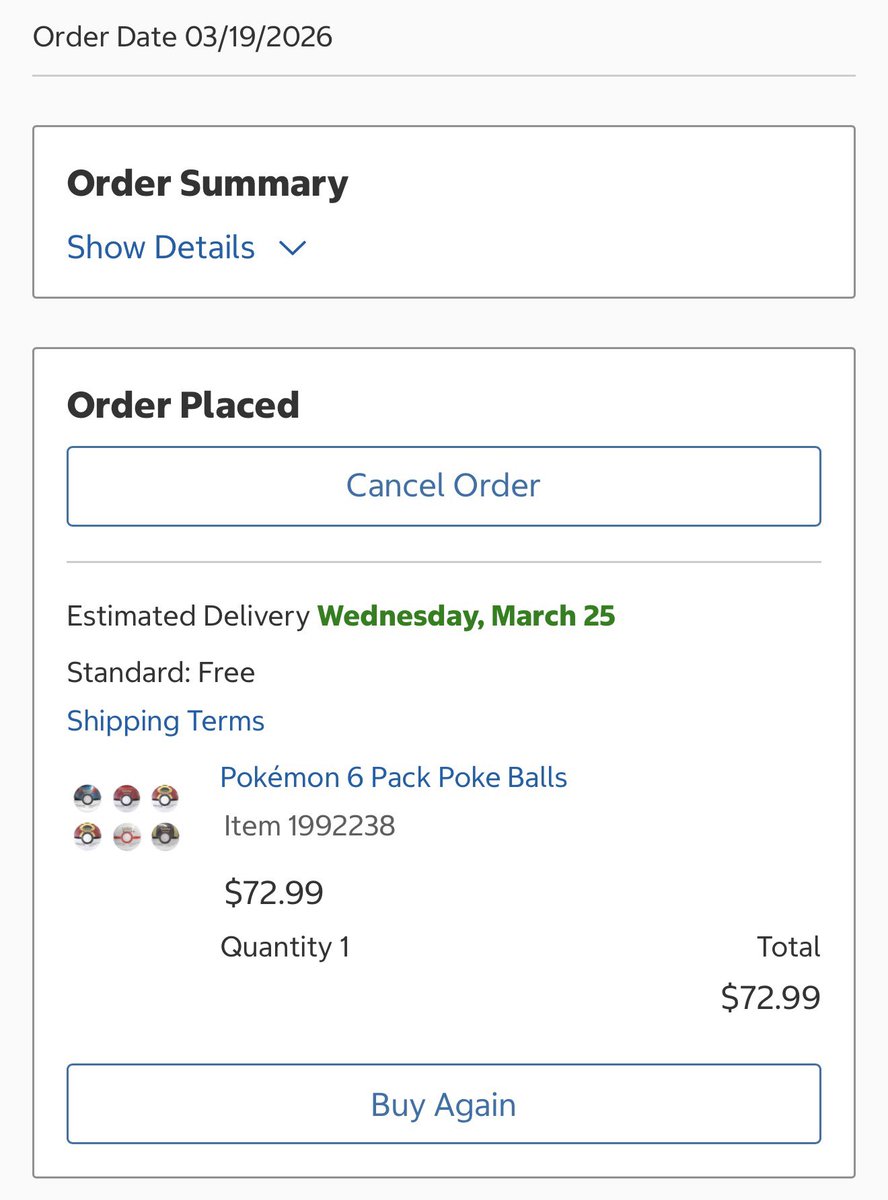This screenshot has height=1200, width=888.
Task: Expand the Show Details chevron arrow
Action: (292, 248)
